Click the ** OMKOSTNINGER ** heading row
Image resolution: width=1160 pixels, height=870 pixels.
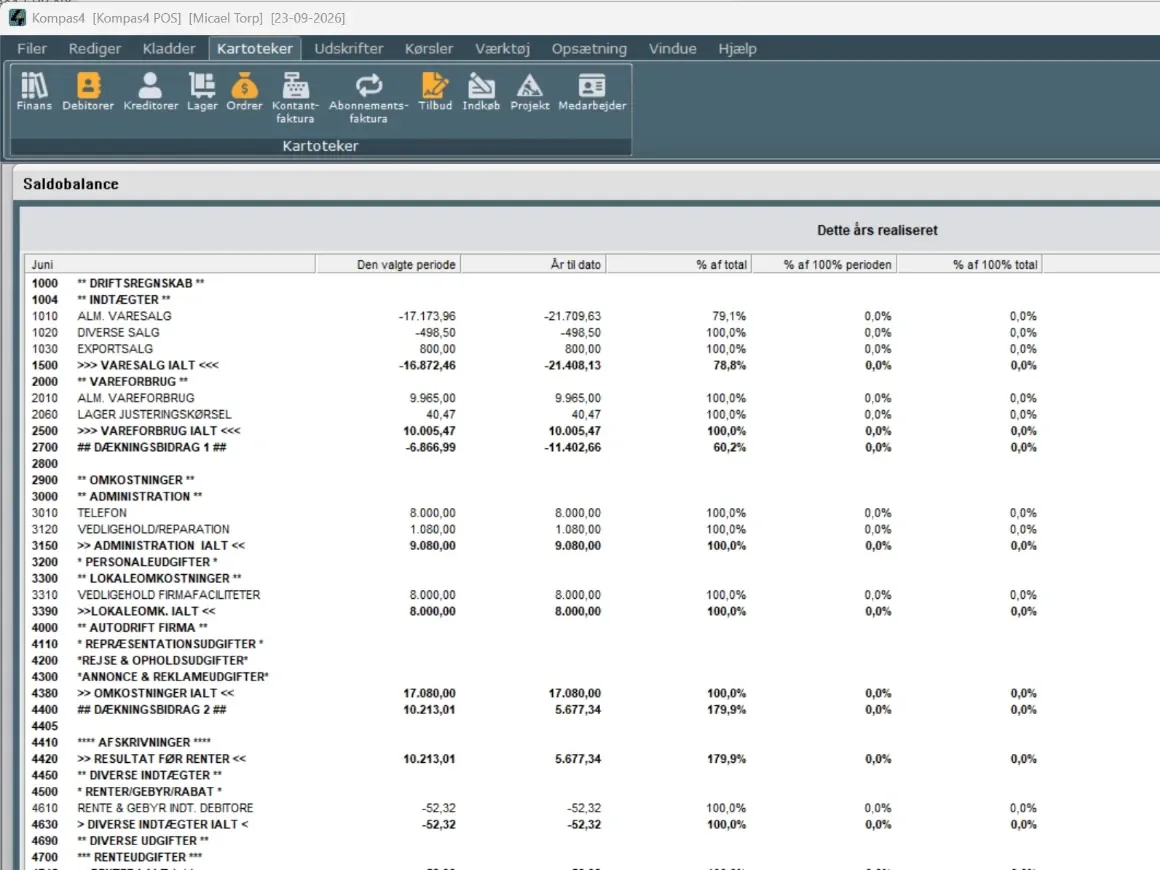[x=533, y=480]
